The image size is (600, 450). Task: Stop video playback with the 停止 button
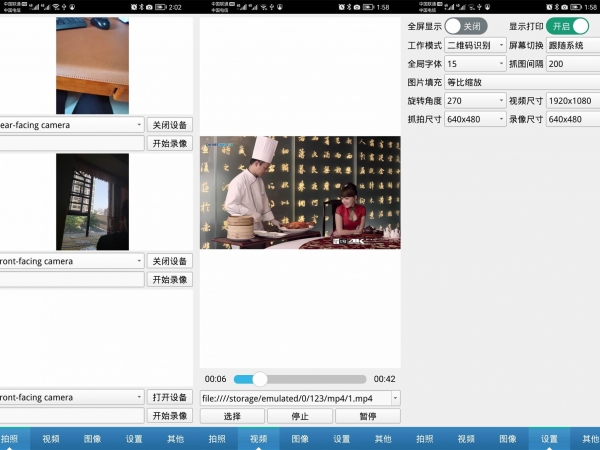(x=299, y=416)
